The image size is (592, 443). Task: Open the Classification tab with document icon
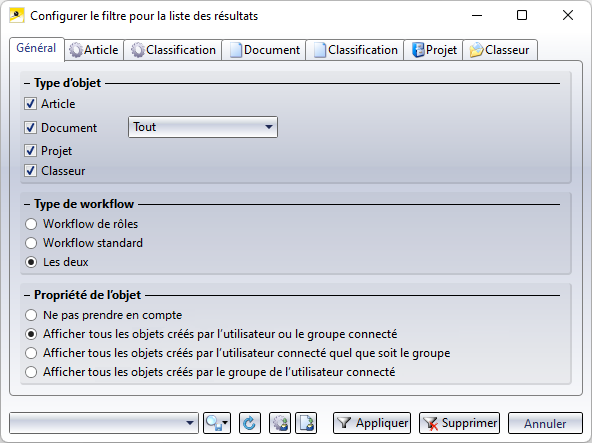click(355, 50)
